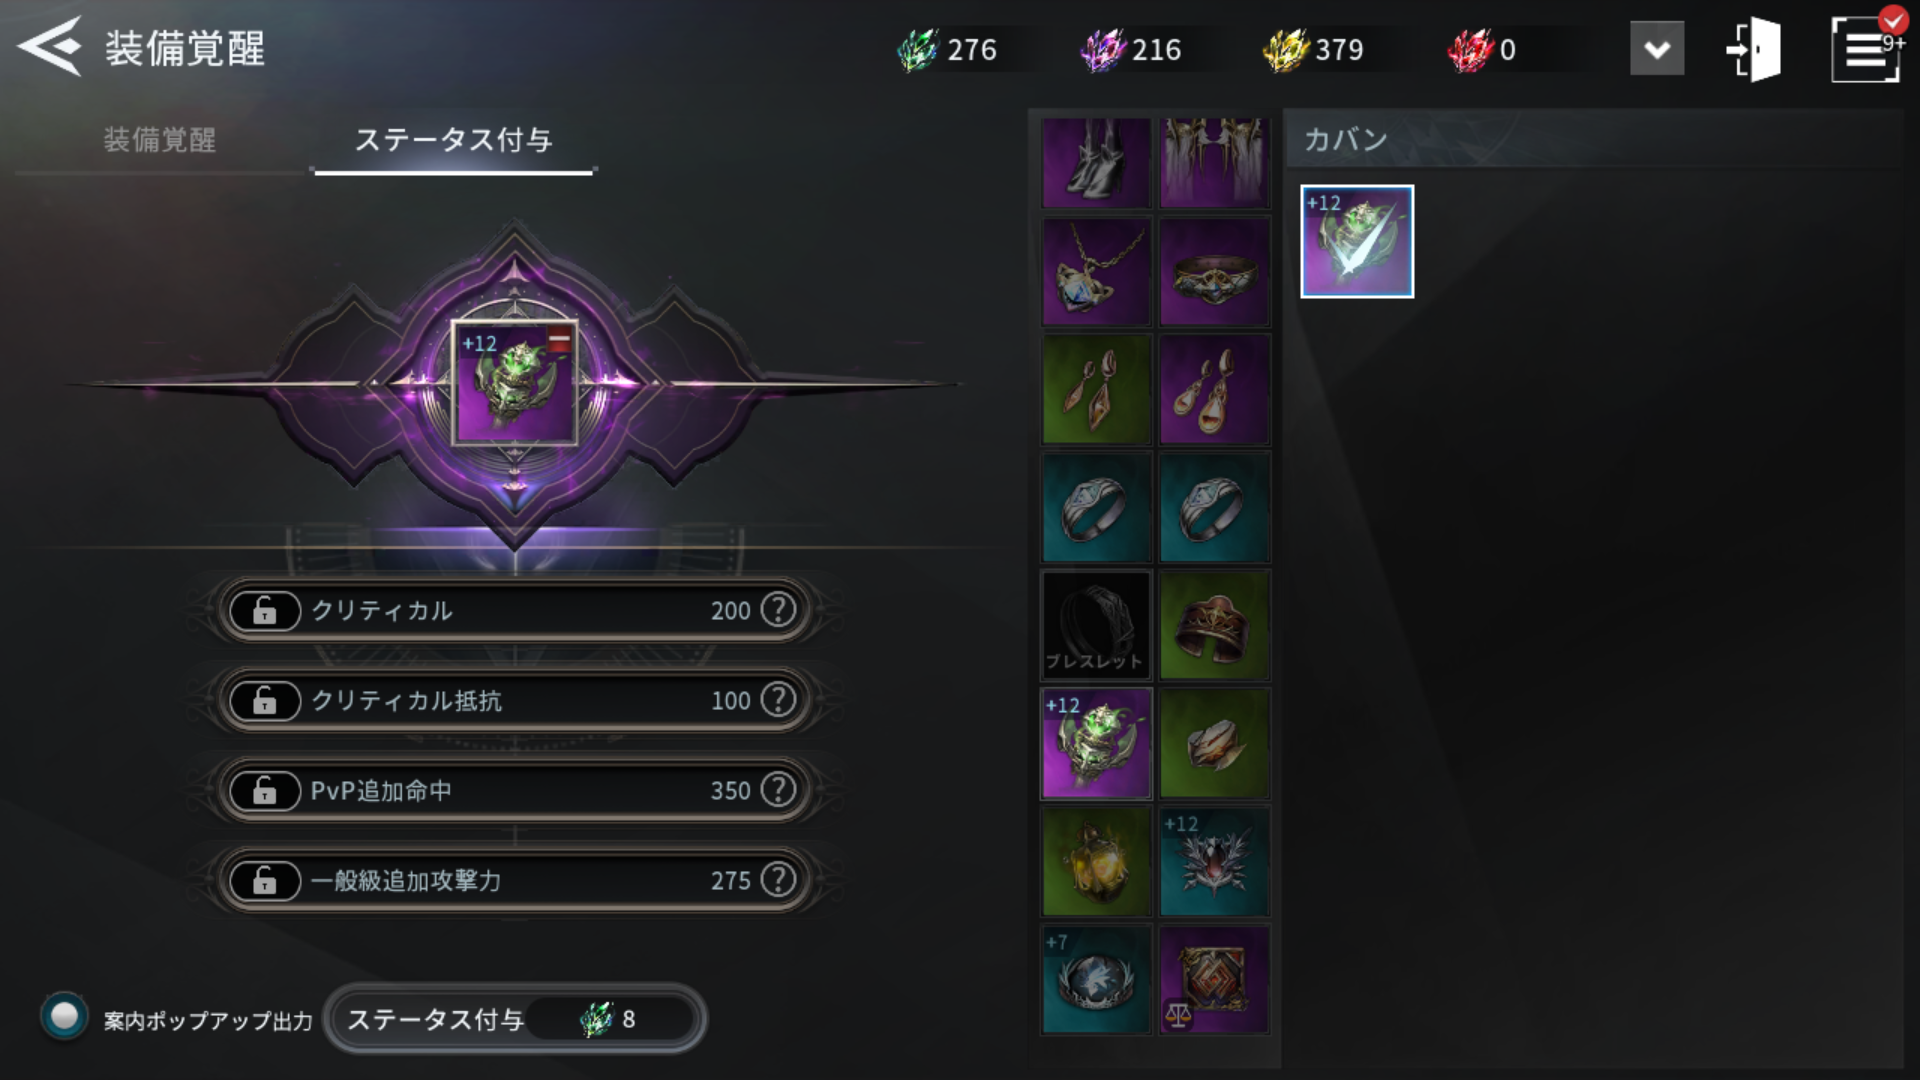This screenshot has height=1080, width=1920.
Task: Toggle lock on クリティカル抵抗 stat
Action: (x=265, y=700)
